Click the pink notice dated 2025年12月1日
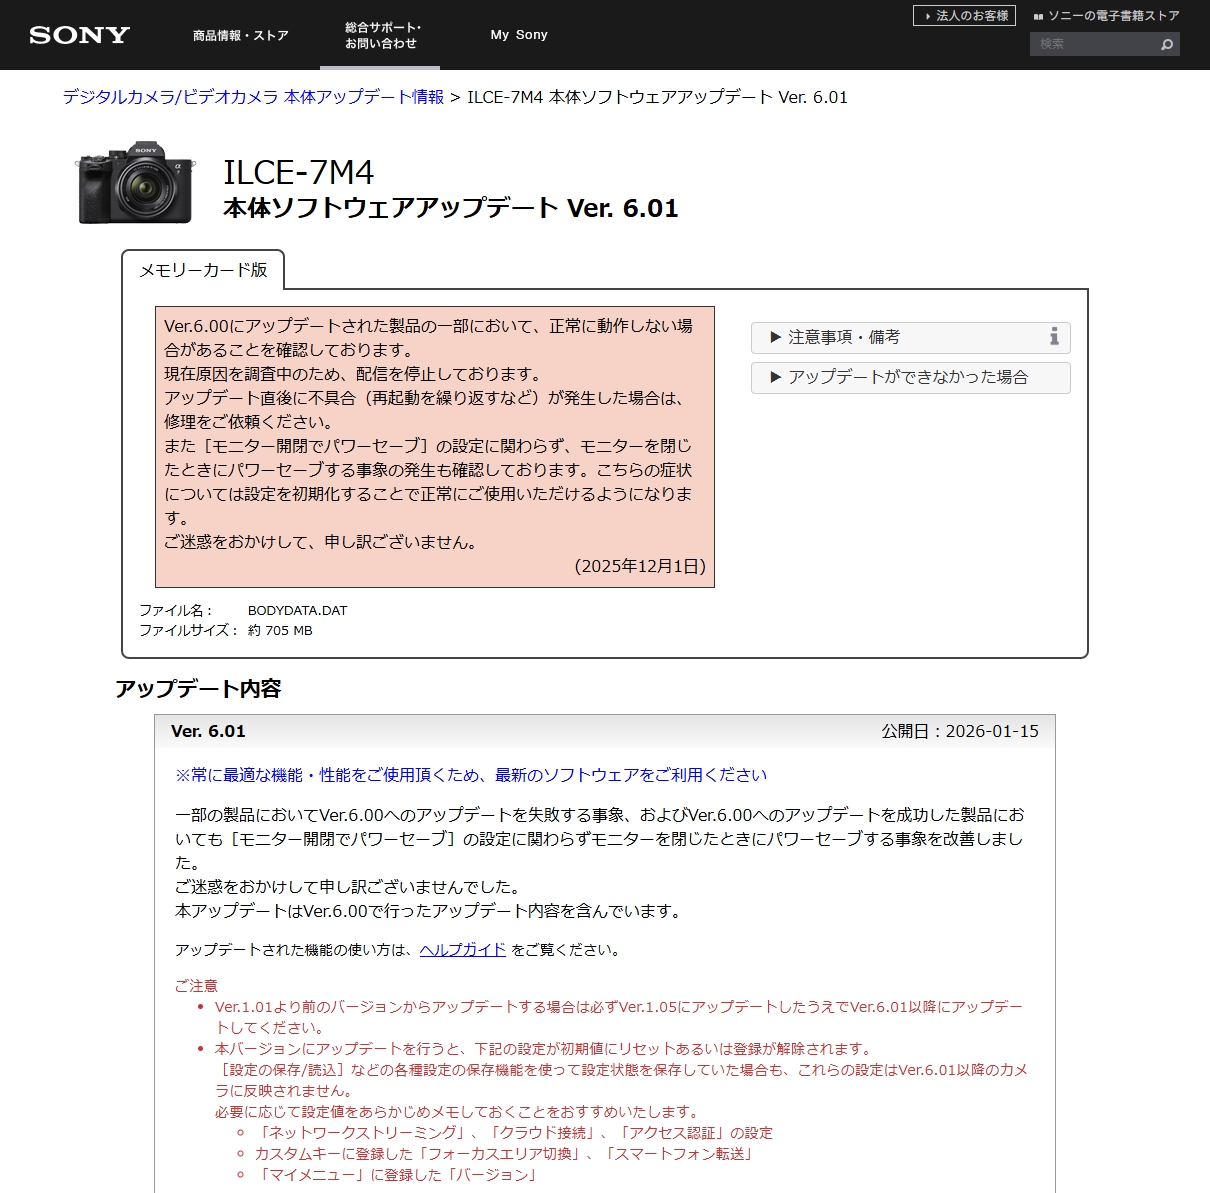 click(434, 446)
